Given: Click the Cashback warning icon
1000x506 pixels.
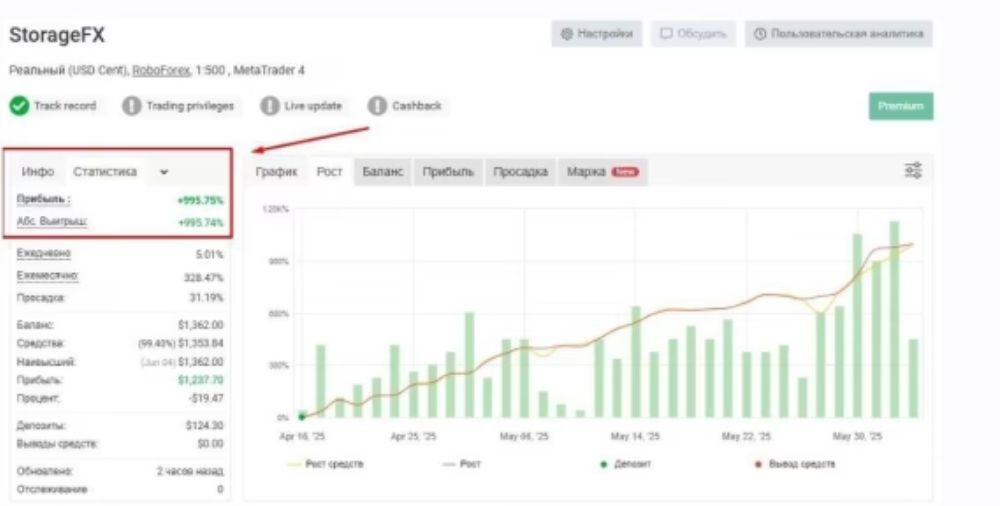Looking at the screenshot, I should pyautogui.click(x=377, y=105).
